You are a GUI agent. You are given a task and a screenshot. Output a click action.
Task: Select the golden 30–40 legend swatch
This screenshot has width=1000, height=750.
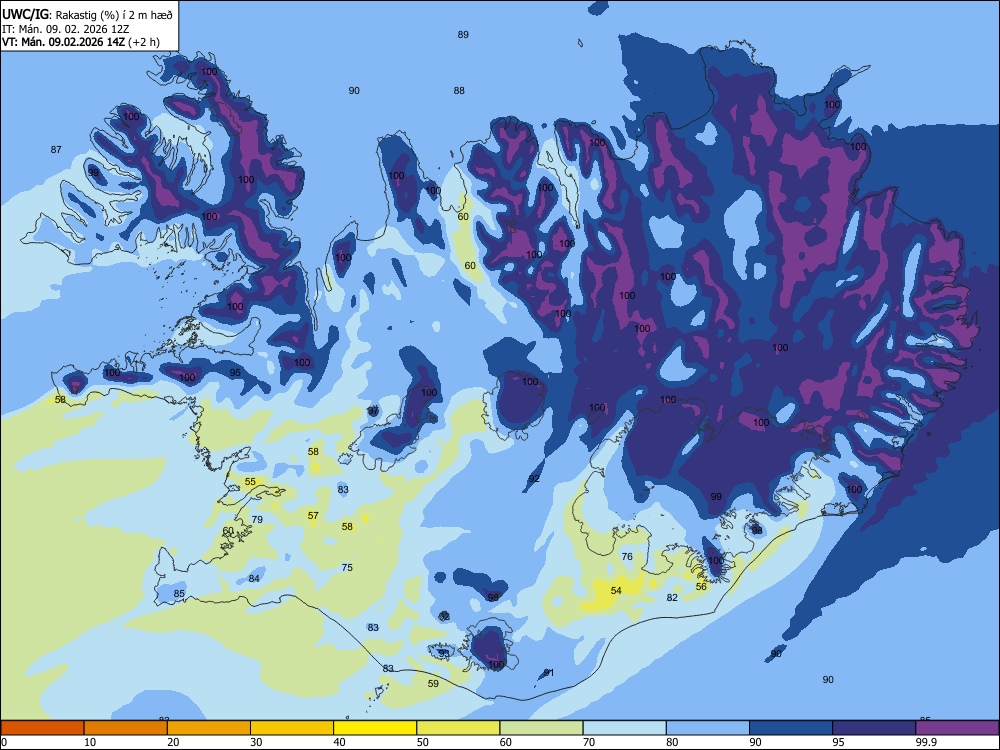tap(292, 728)
